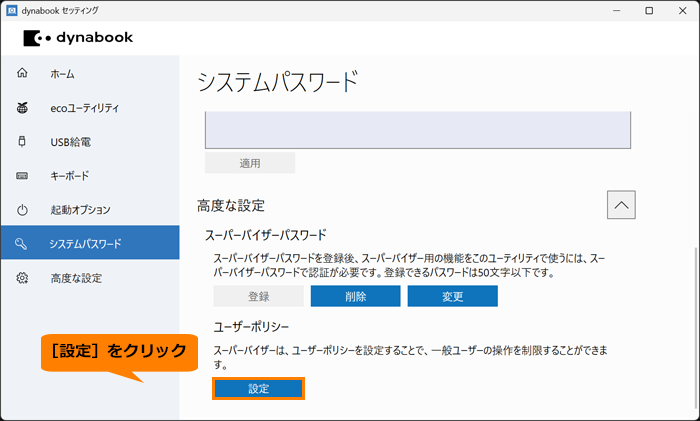Click the USB charging icon
The height and width of the screenshot is (421, 700).
pos(21,142)
